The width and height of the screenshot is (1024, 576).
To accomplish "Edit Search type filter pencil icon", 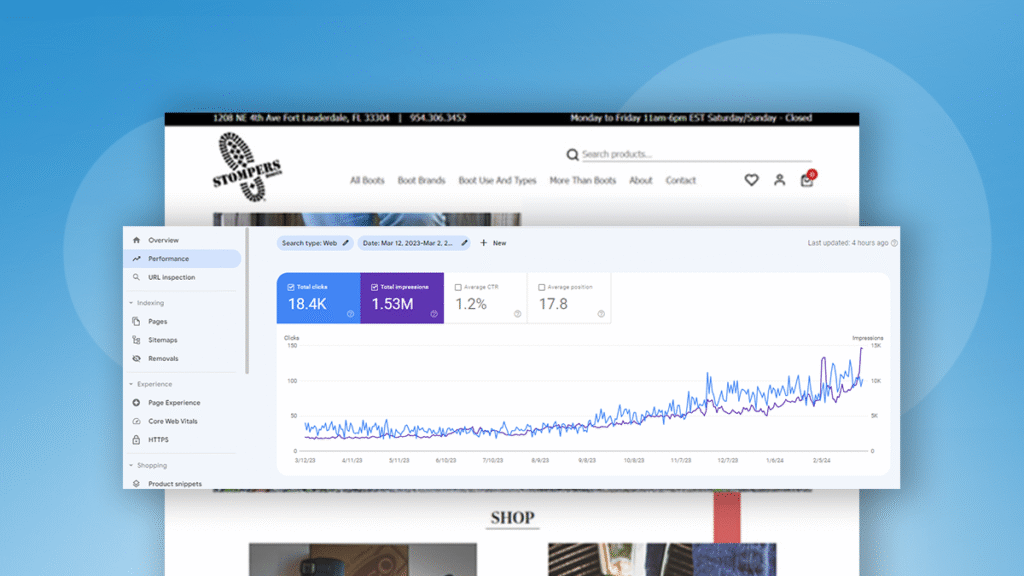I will [x=345, y=243].
